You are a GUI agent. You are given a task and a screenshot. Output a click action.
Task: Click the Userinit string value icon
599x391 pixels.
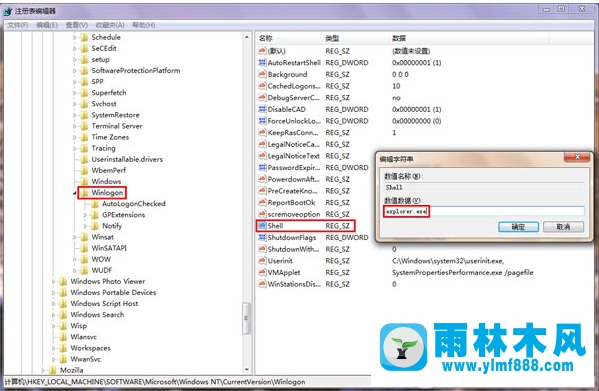point(262,260)
